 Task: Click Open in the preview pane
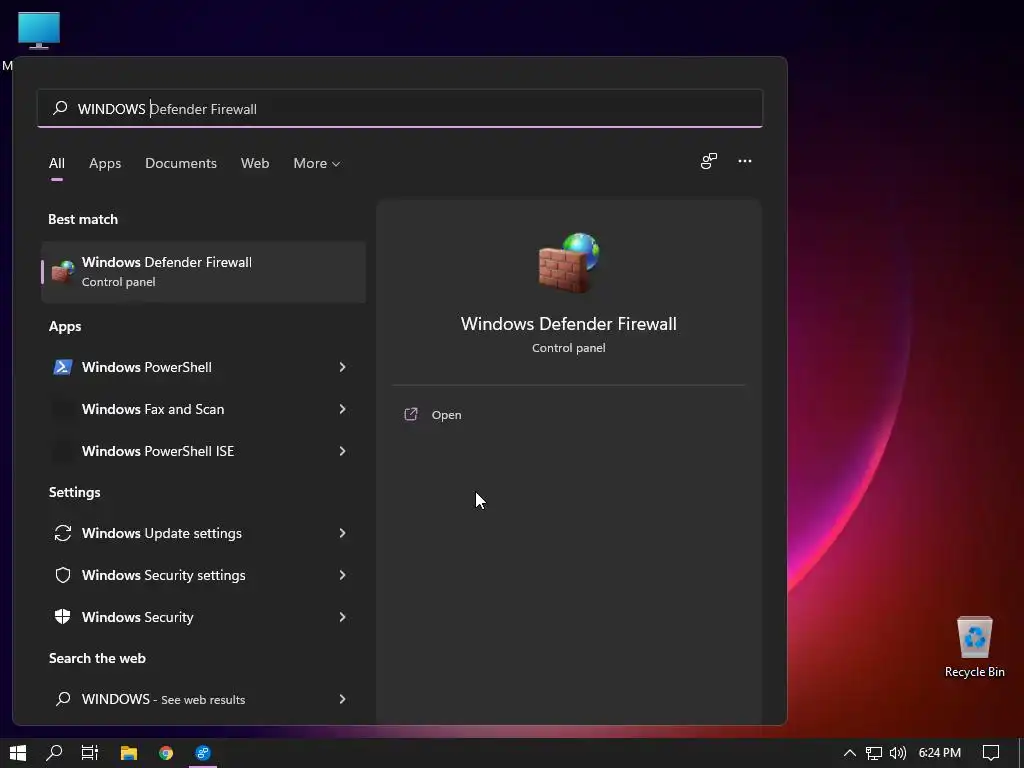446,415
